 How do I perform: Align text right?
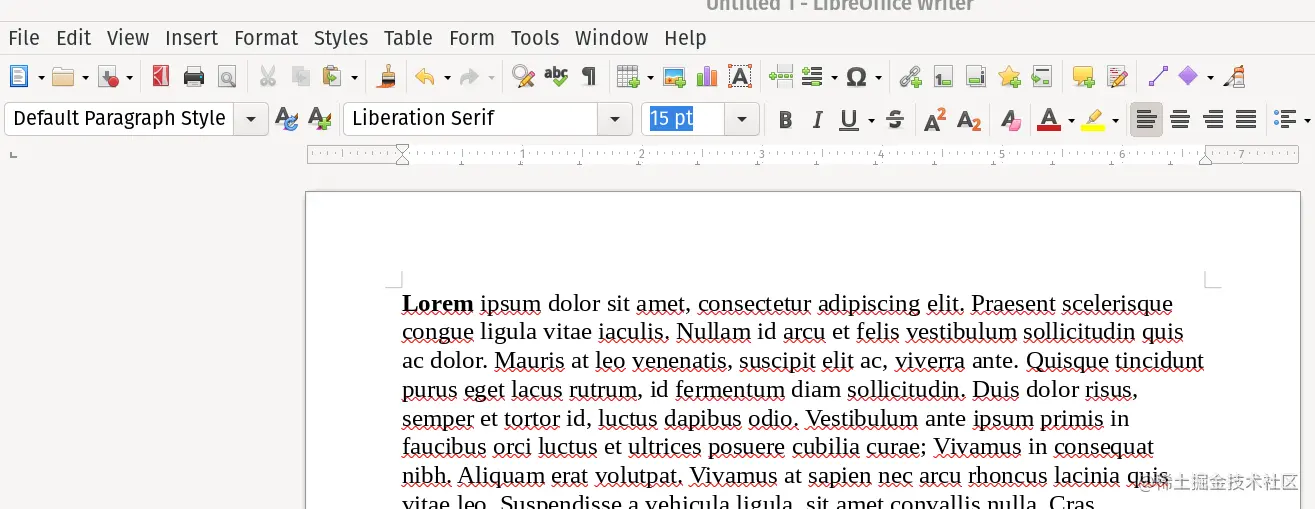(1213, 120)
